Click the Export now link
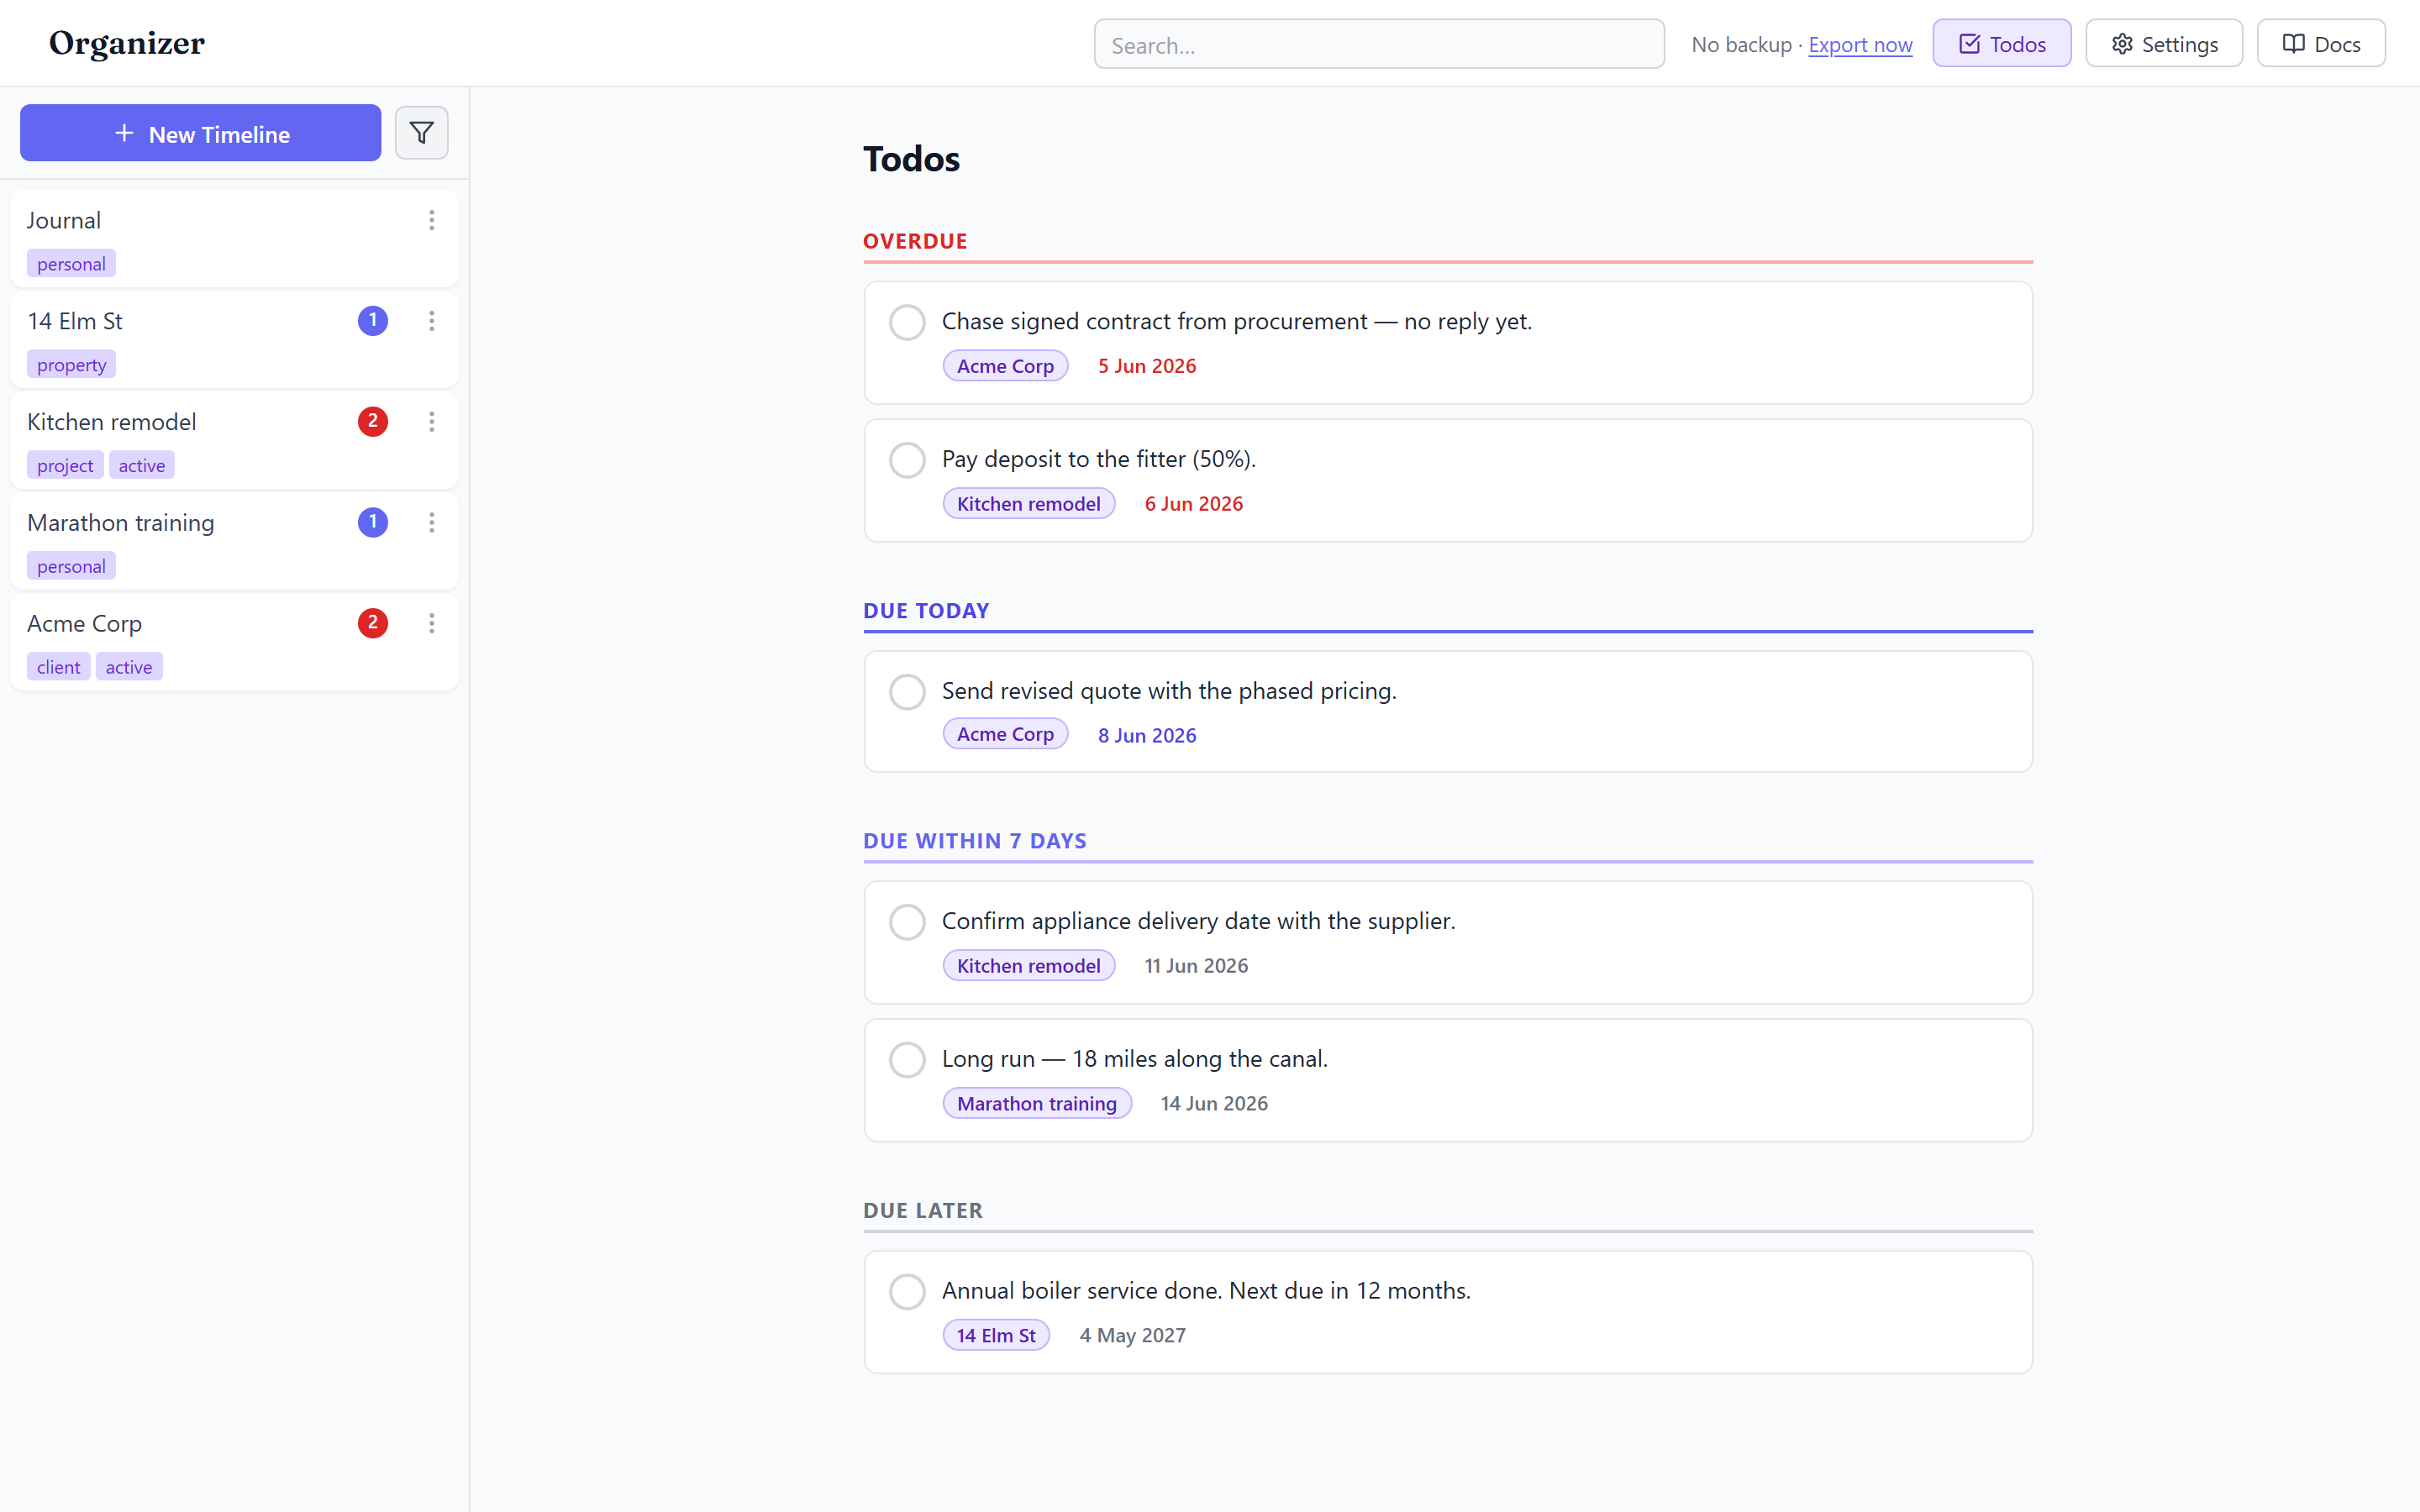The width and height of the screenshot is (2420, 1512). (x=1860, y=45)
